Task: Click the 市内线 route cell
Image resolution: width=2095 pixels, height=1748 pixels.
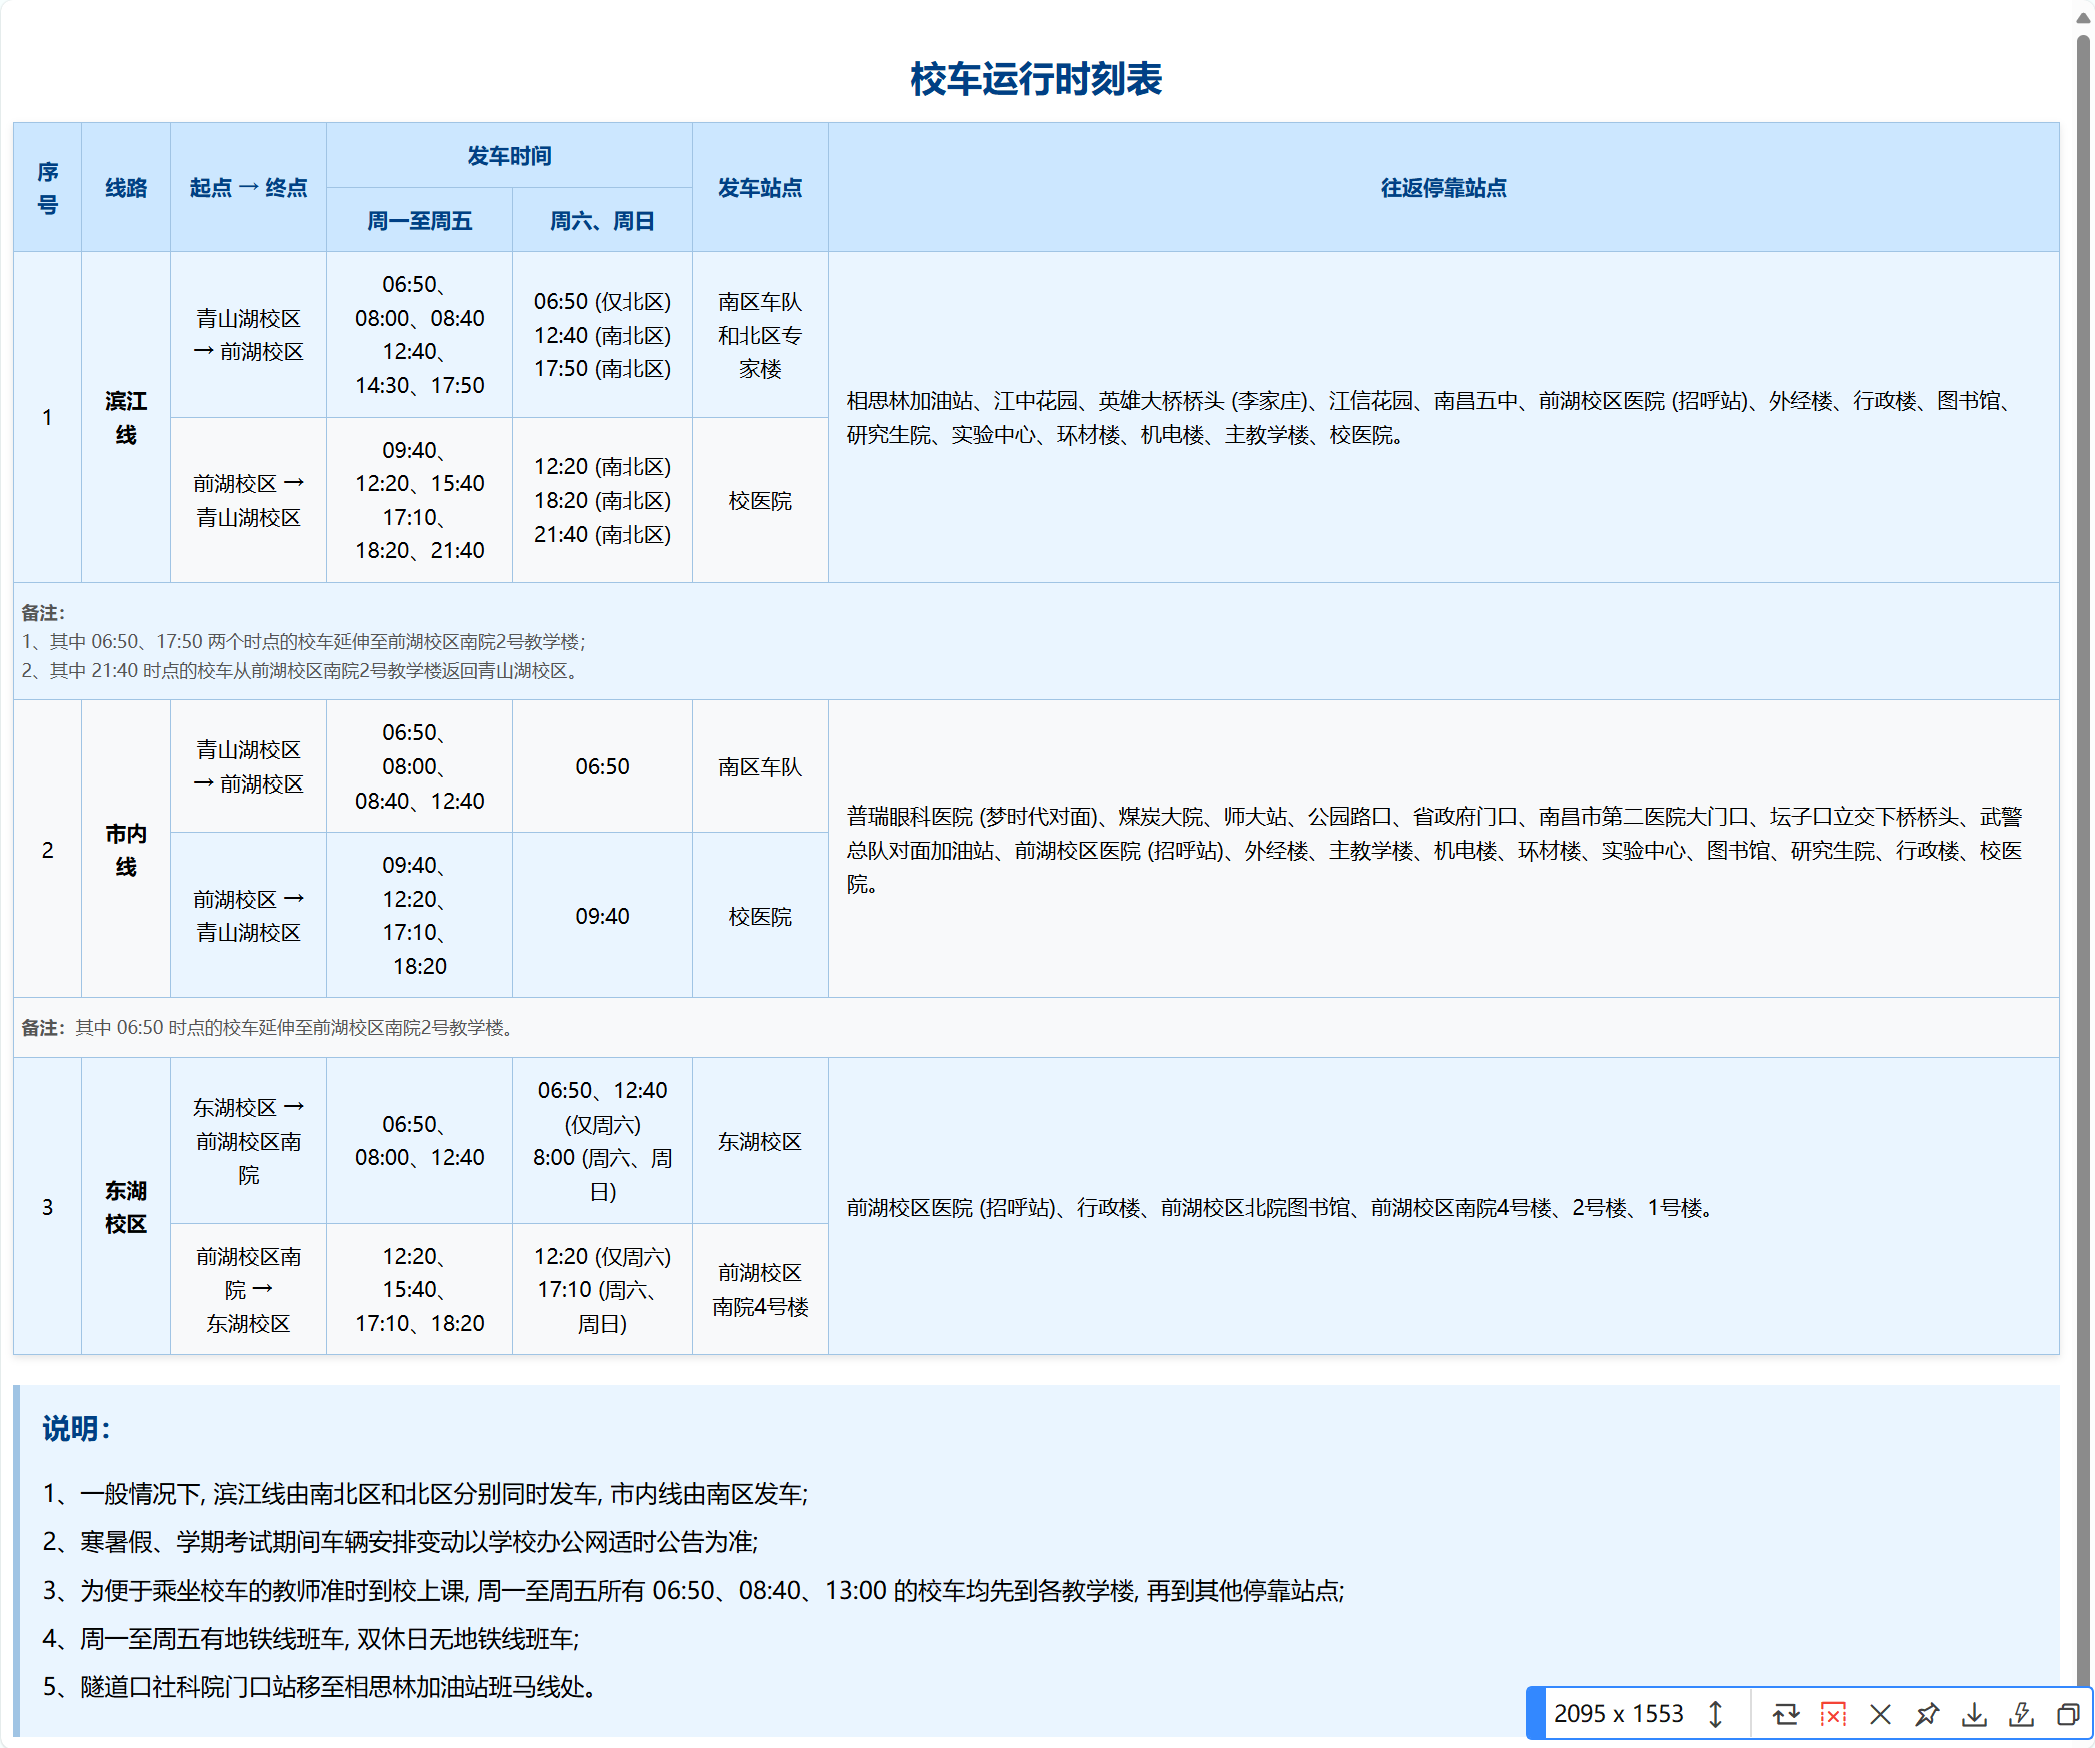Action: click(x=126, y=849)
